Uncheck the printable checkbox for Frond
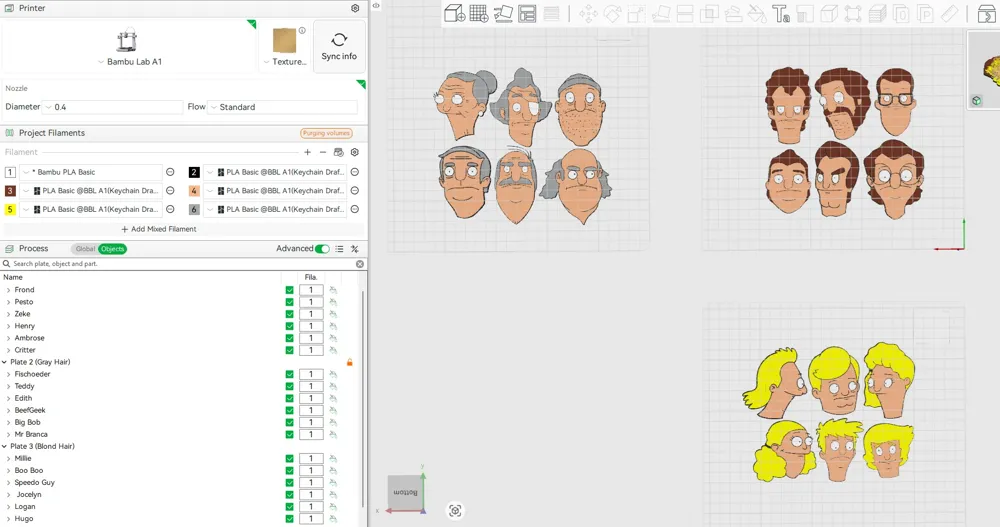Viewport: 1000px width, 527px height. (x=290, y=290)
